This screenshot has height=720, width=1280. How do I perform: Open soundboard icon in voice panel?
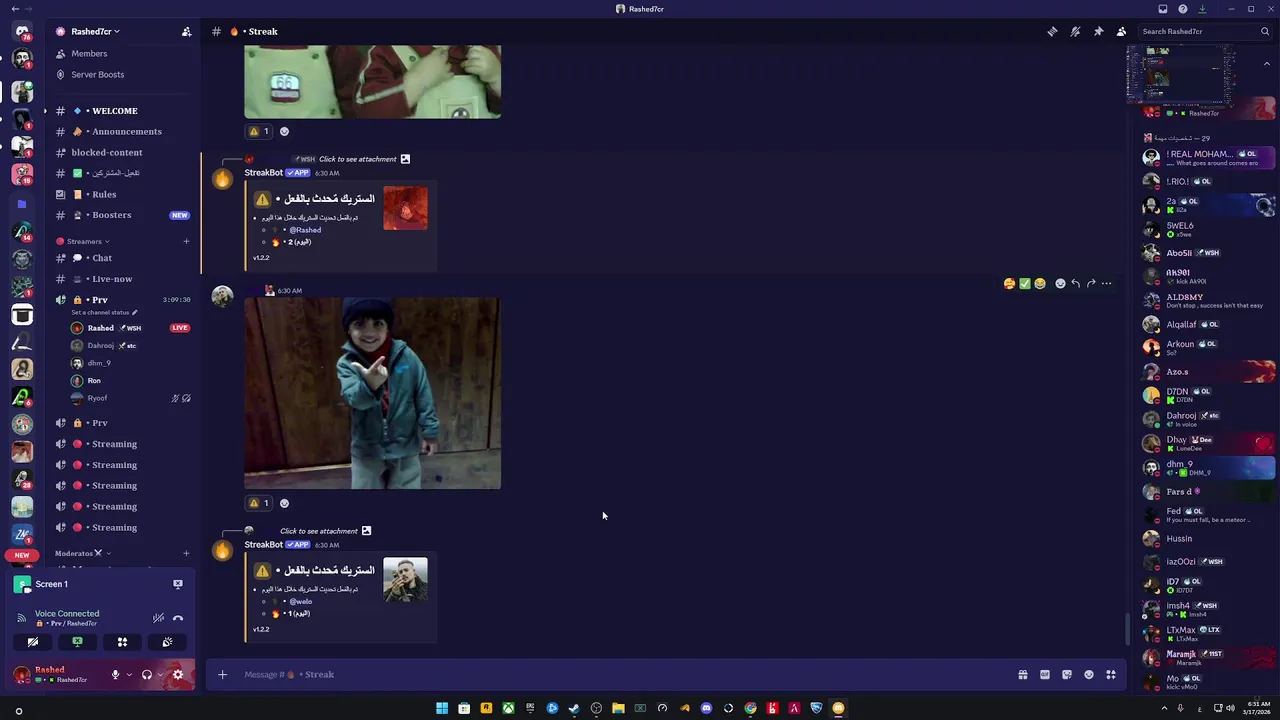[167, 642]
